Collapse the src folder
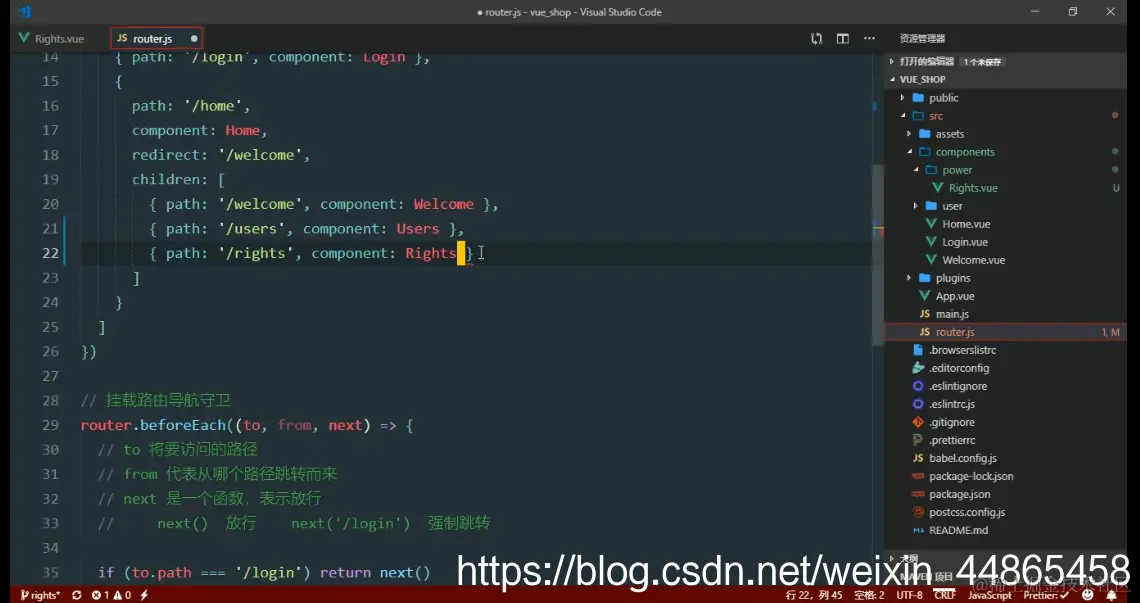Image resolution: width=1140 pixels, height=603 pixels. [902, 116]
